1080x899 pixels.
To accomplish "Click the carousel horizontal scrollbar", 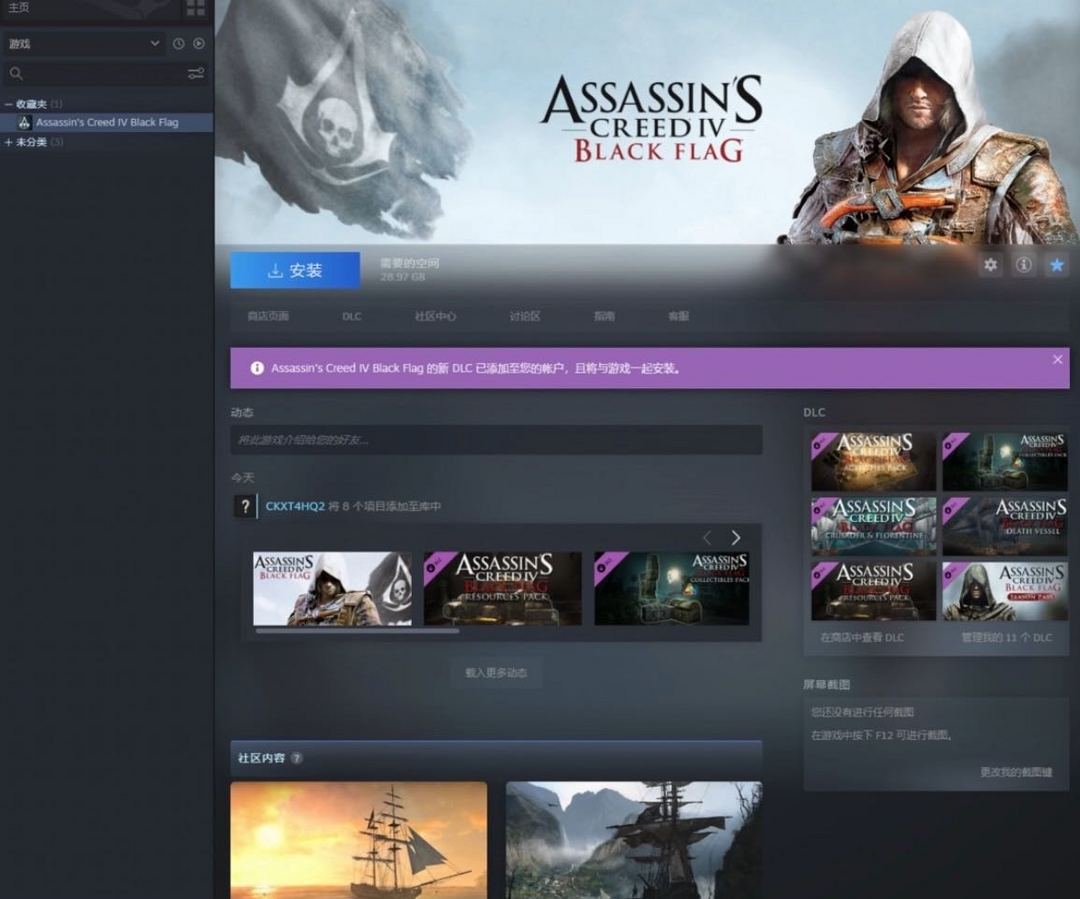I will [357, 630].
